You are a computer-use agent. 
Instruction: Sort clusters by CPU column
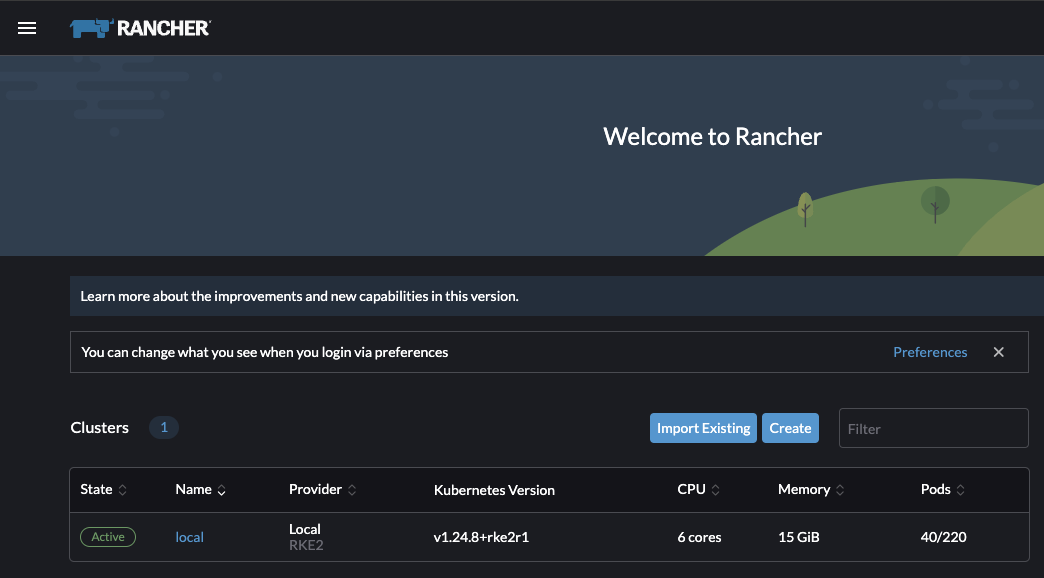click(698, 489)
